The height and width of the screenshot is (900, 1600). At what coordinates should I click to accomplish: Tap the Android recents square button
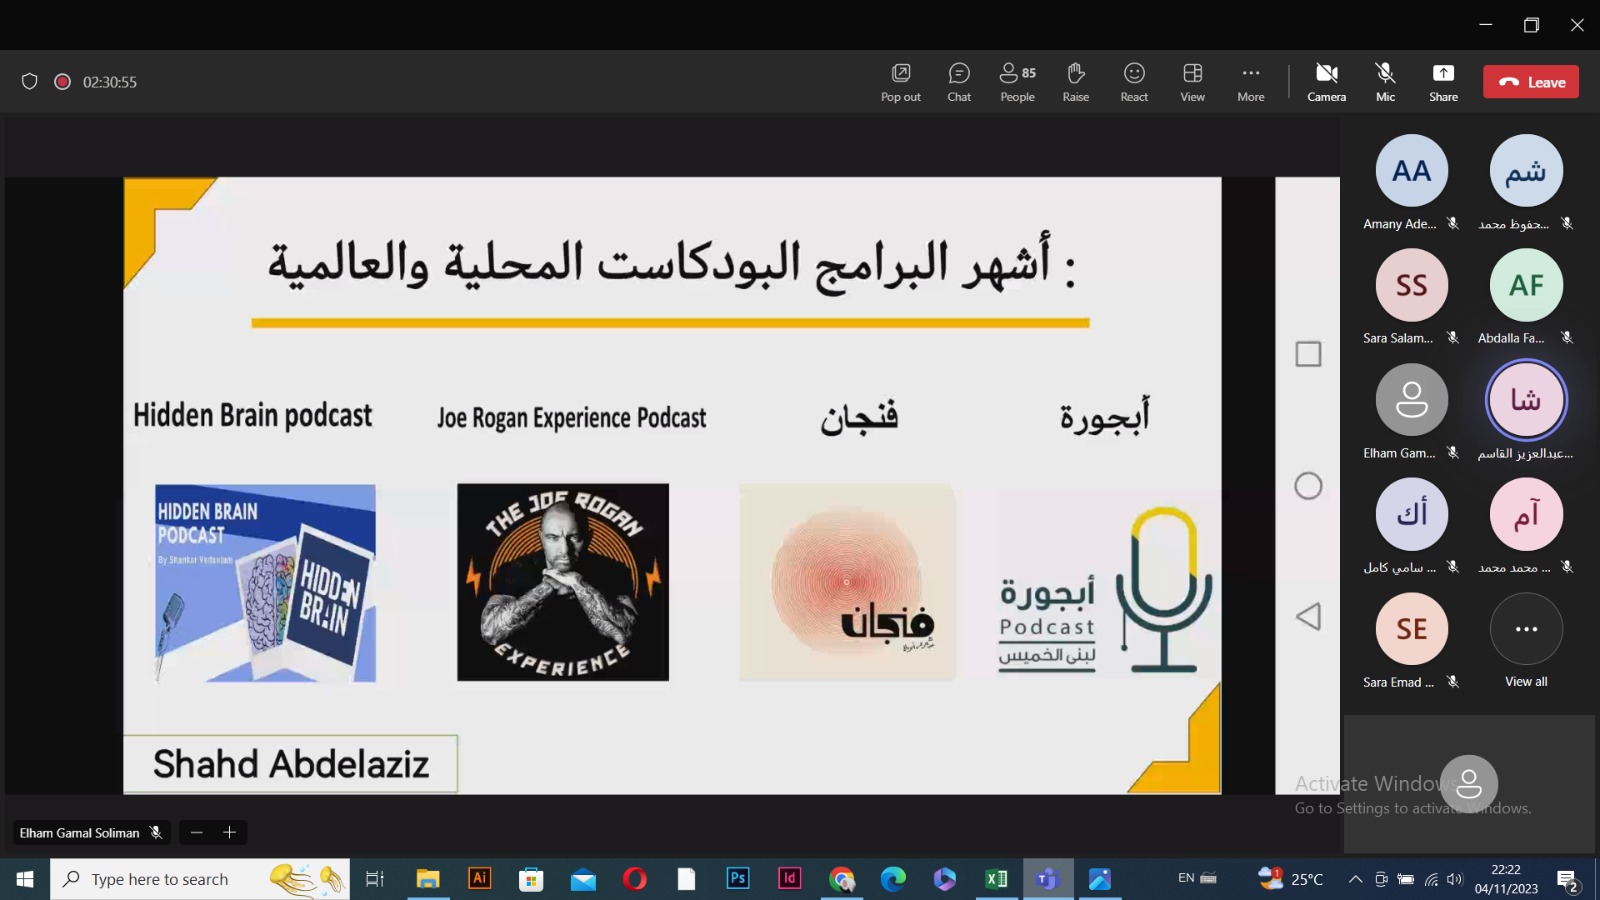tap(1308, 354)
